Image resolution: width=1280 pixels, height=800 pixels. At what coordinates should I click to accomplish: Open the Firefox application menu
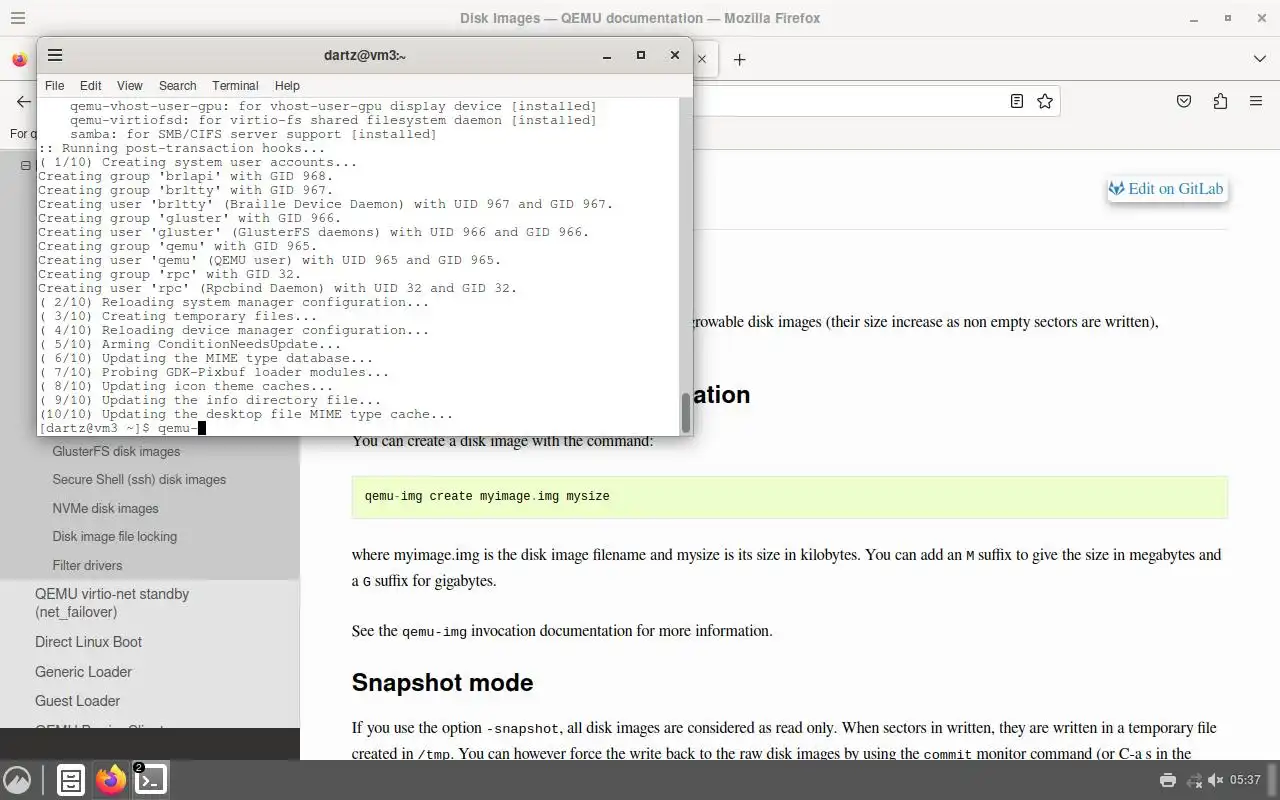pyautogui.click(x=1256, y=101)
